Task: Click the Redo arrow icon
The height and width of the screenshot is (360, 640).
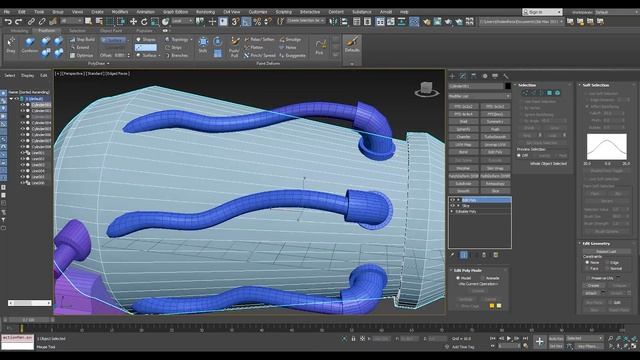Action: click(x=19, y=22)
